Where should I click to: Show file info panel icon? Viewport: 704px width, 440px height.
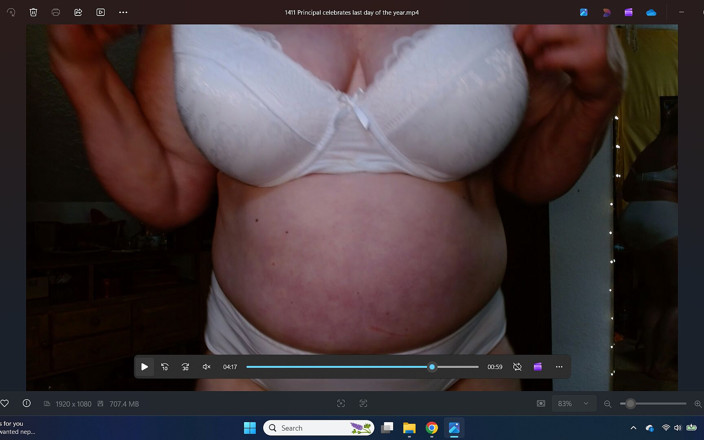26,403
